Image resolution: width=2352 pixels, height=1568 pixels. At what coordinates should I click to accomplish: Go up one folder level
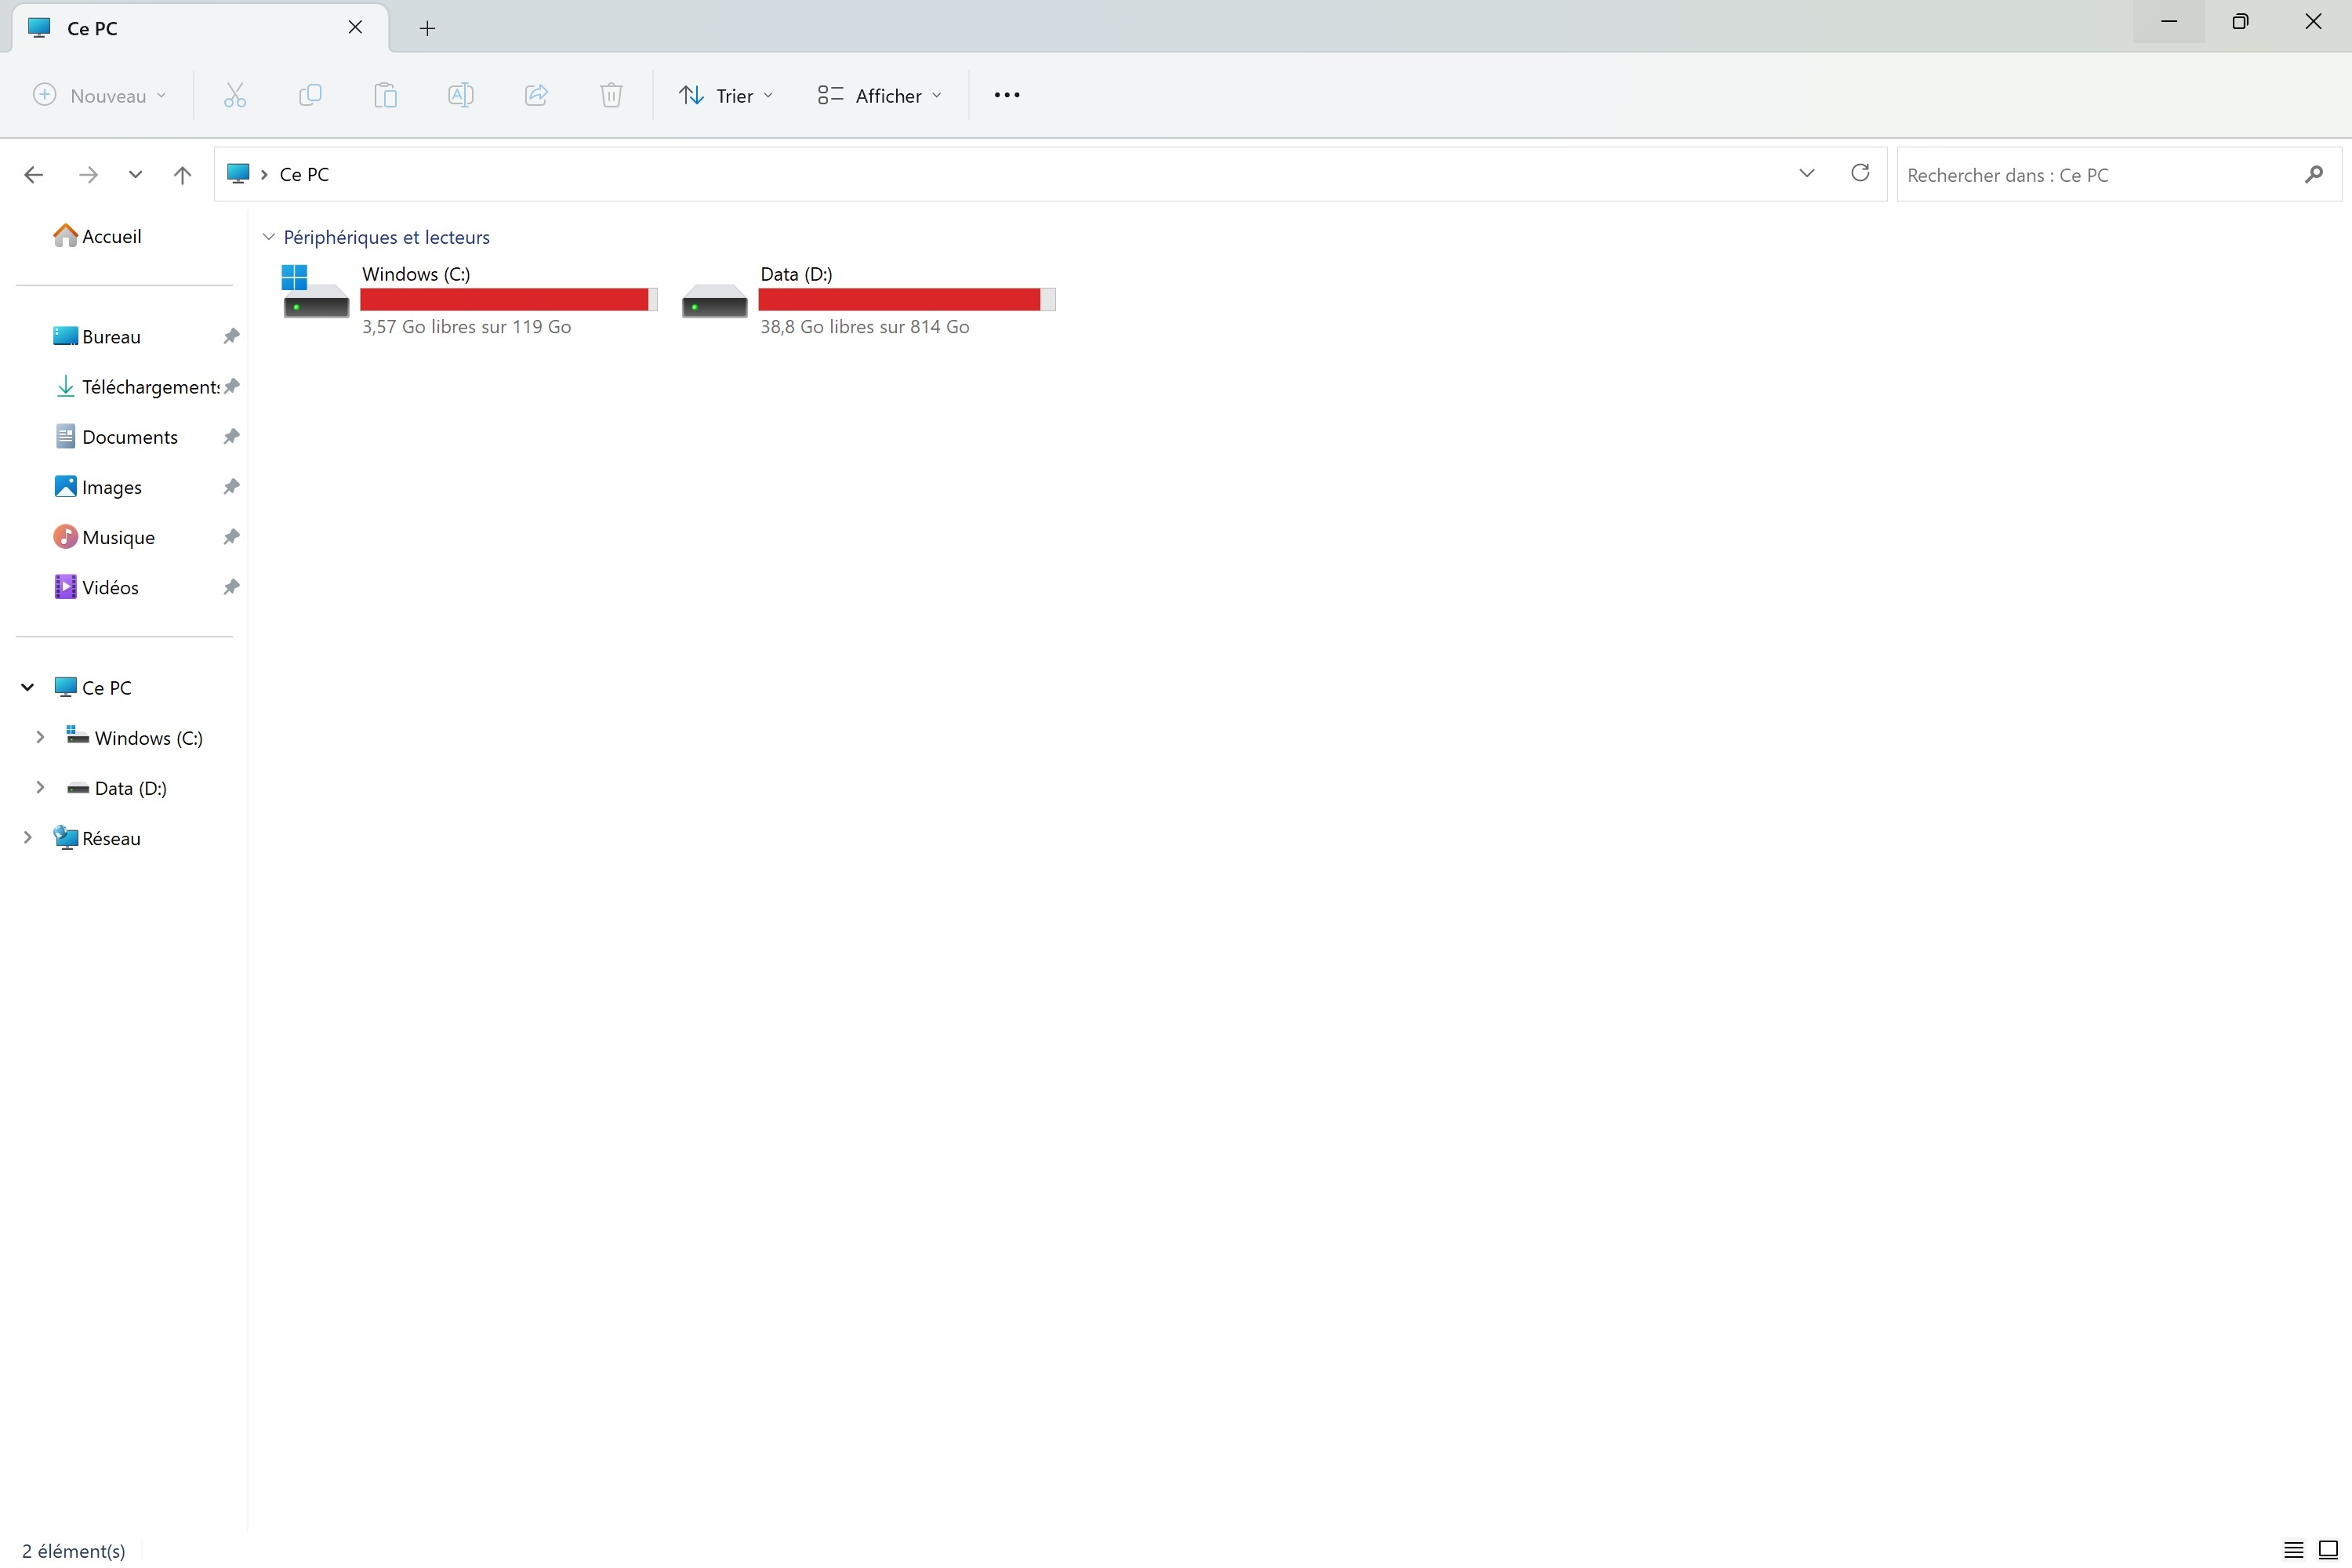[x=182, y=175]
